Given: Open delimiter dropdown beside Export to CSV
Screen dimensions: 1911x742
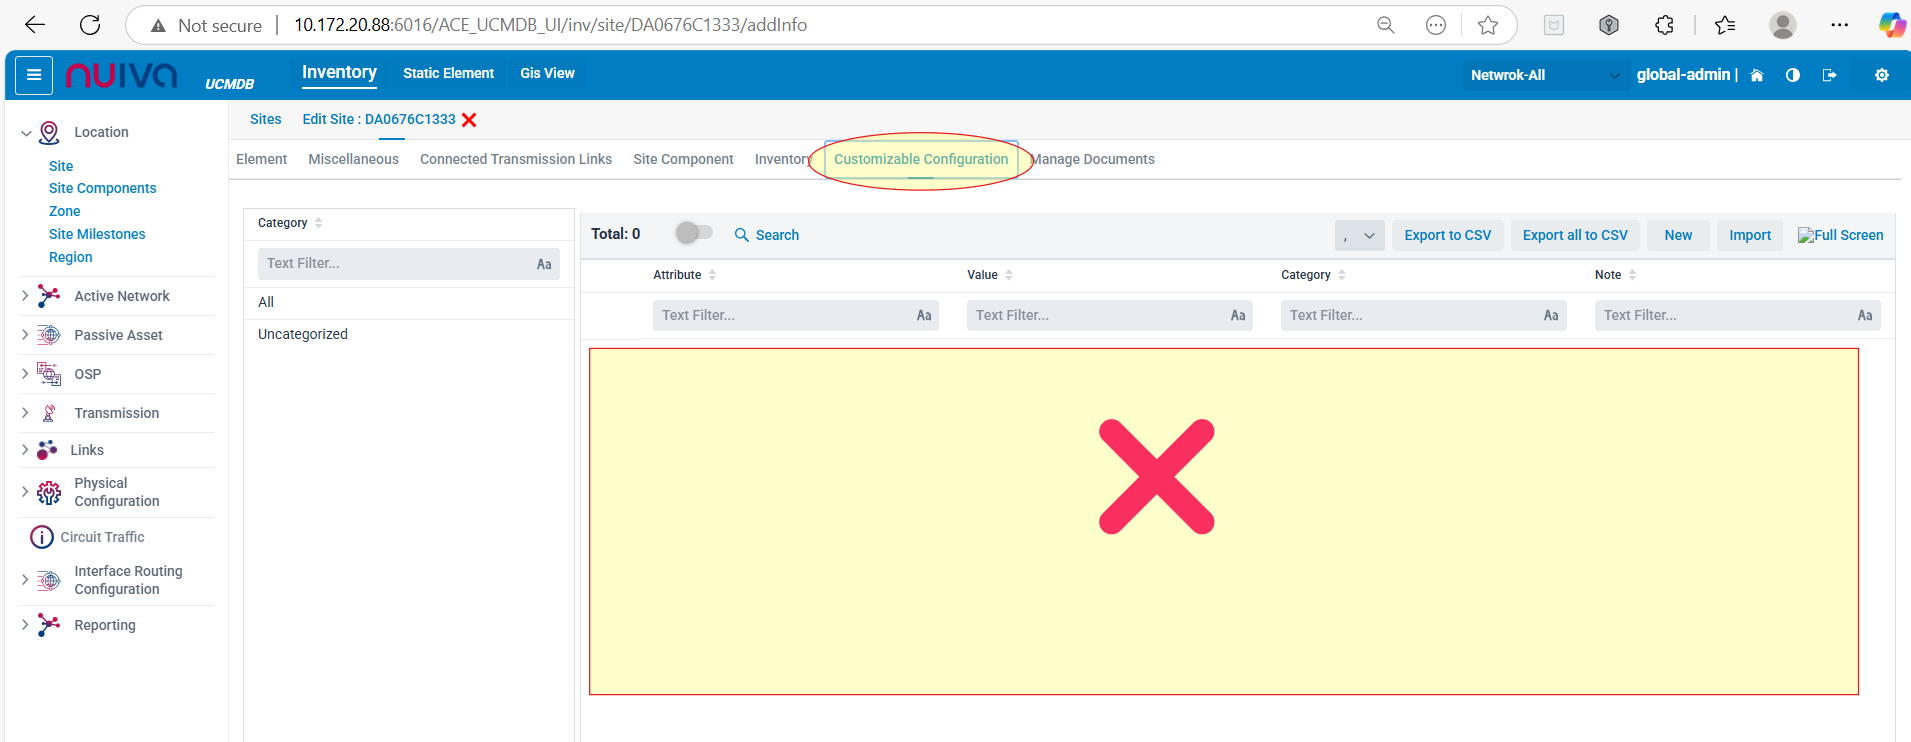Looking at the screenshot, I should click(x=1359, y=236).
